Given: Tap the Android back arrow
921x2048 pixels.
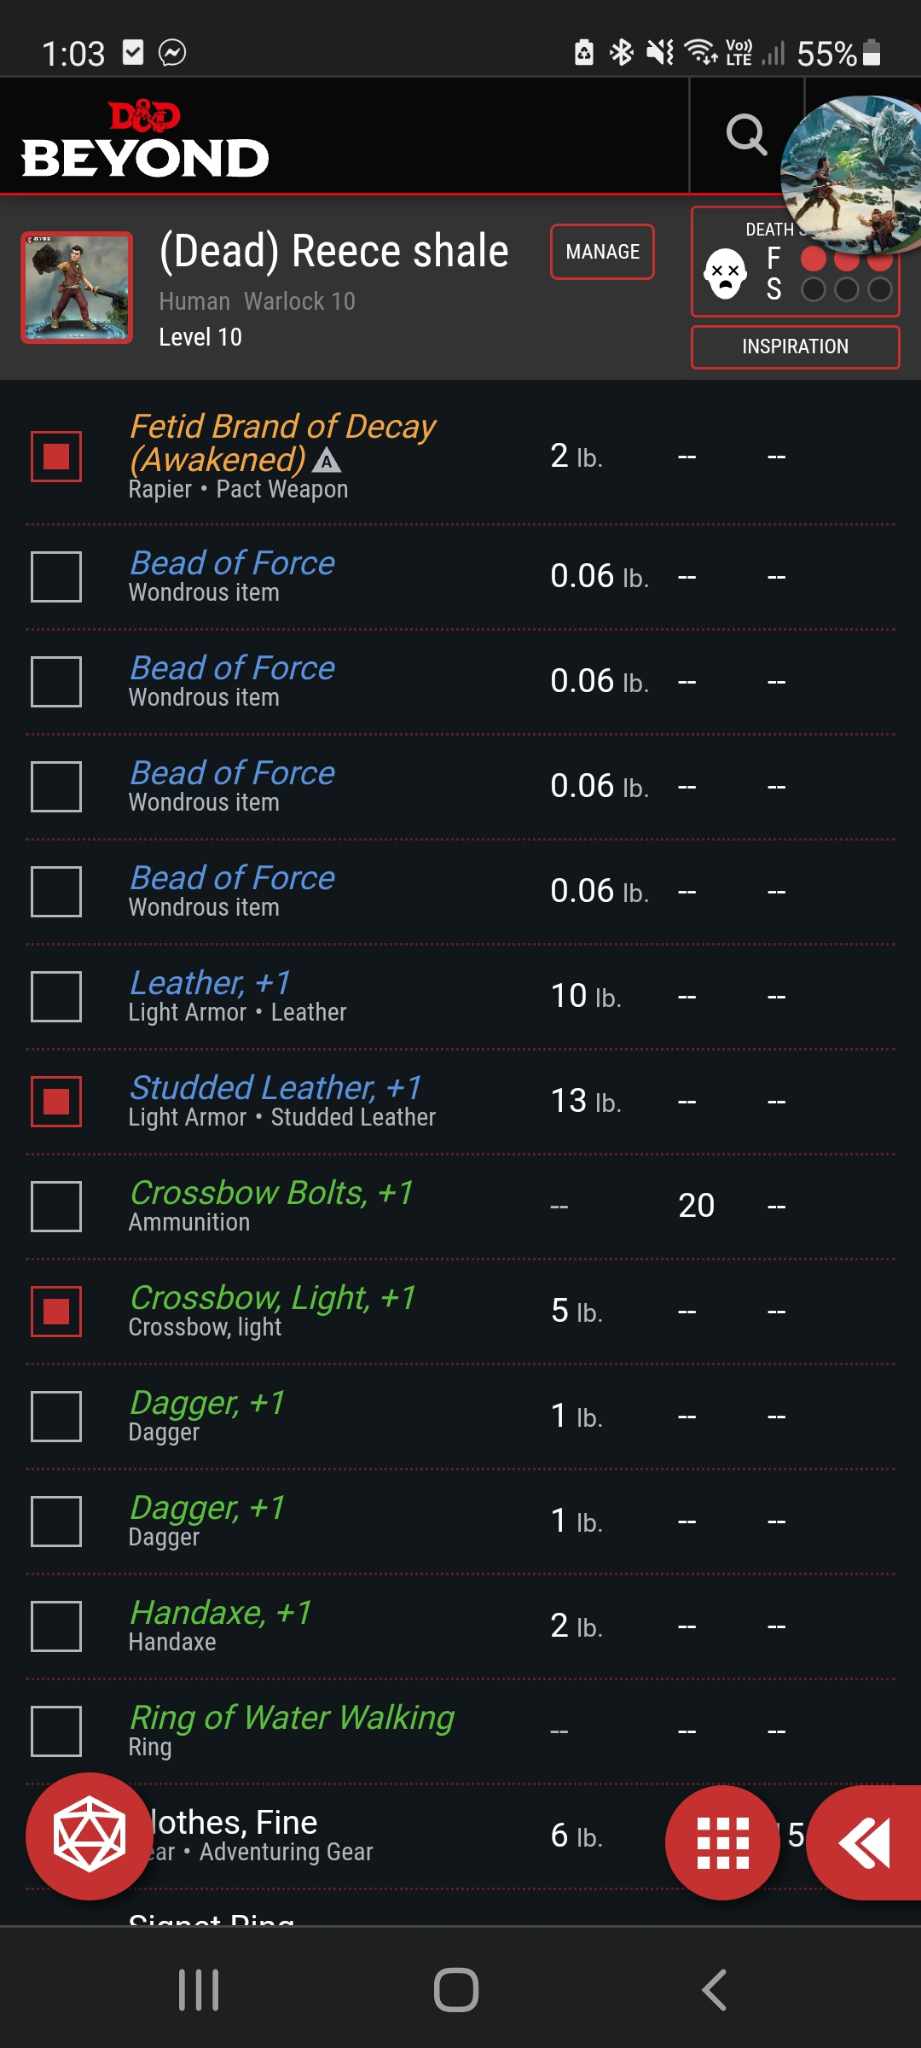Looking at the screenshot, I should pyautogui.click(x=714, y=1990).
